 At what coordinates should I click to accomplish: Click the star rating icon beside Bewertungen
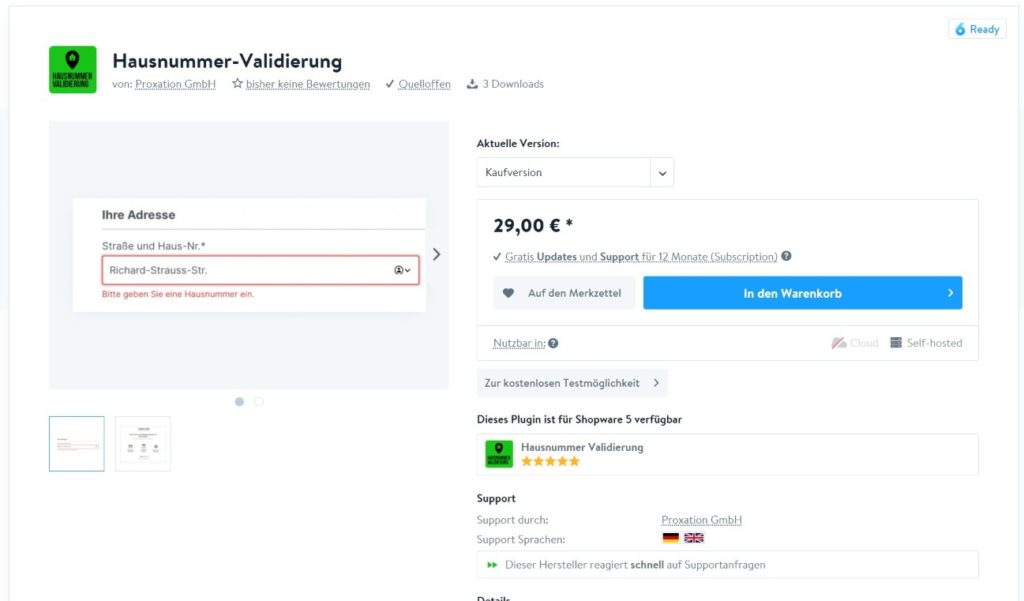[237, 84]
